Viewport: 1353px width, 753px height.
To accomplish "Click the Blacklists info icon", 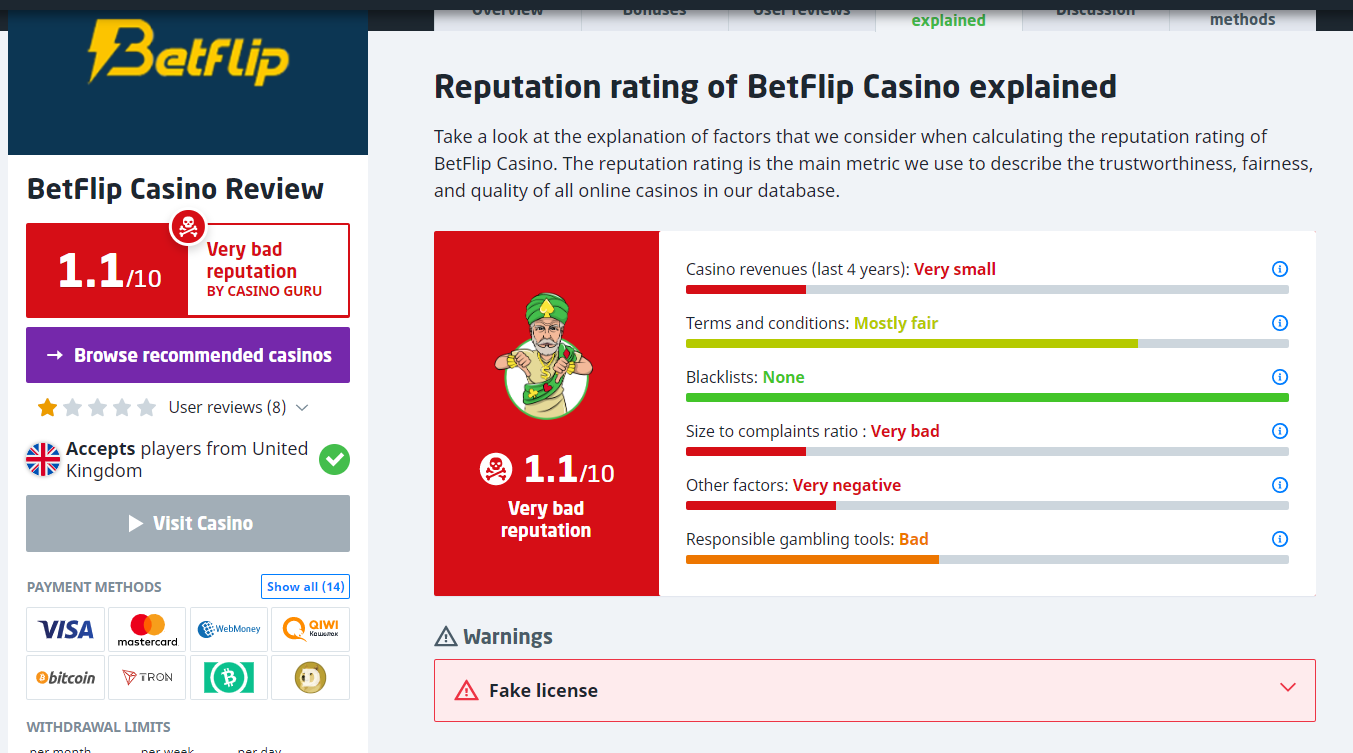I will [1279, 377].
